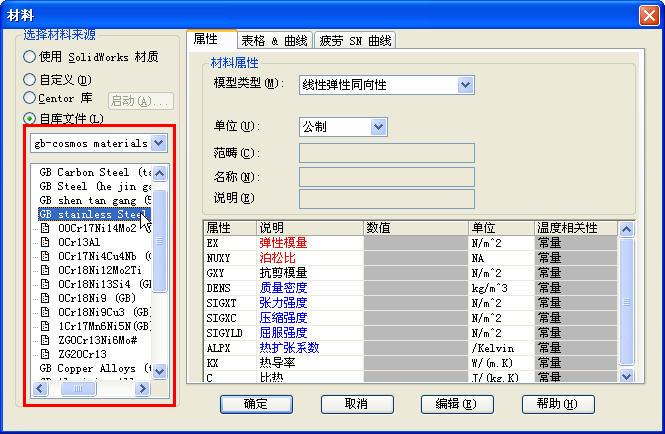
Task: Select ZG0Cr13Ni6Mo# material
Action: (x=98, y=340)
